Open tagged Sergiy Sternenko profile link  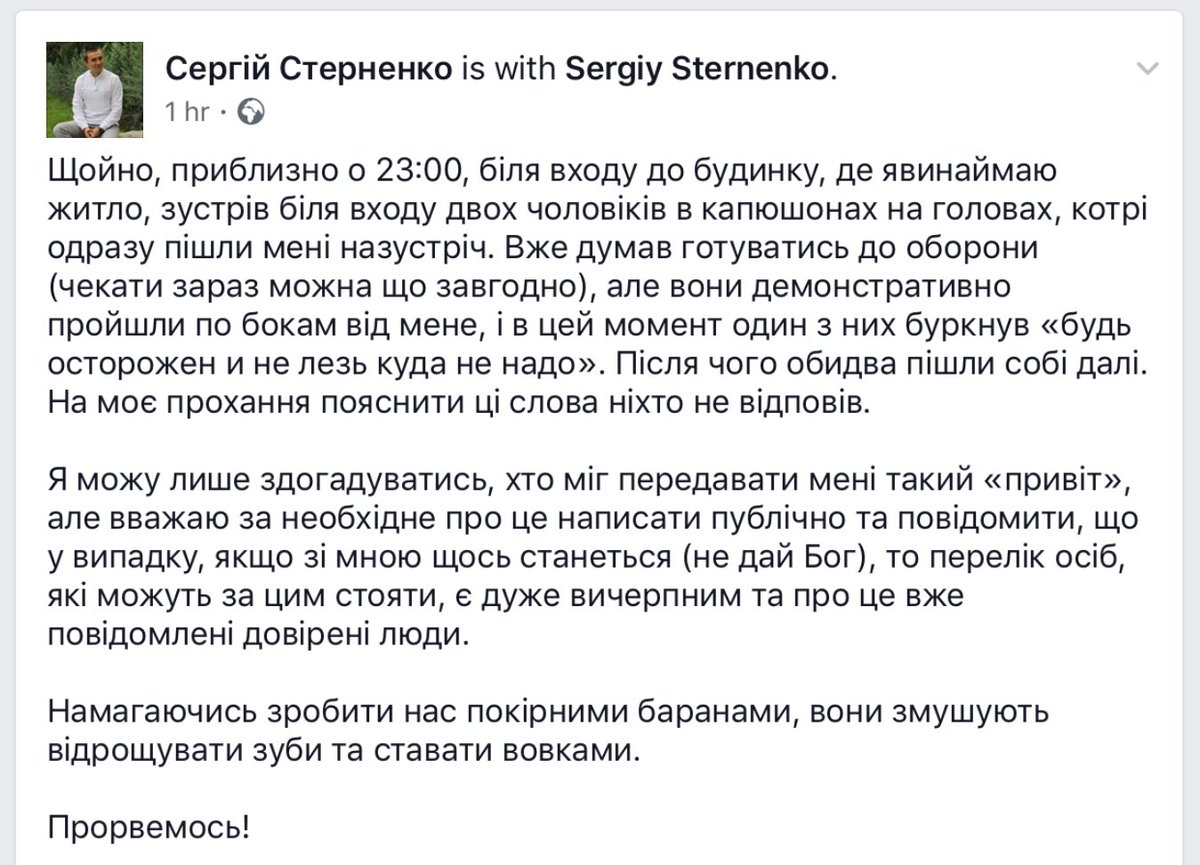698,68
